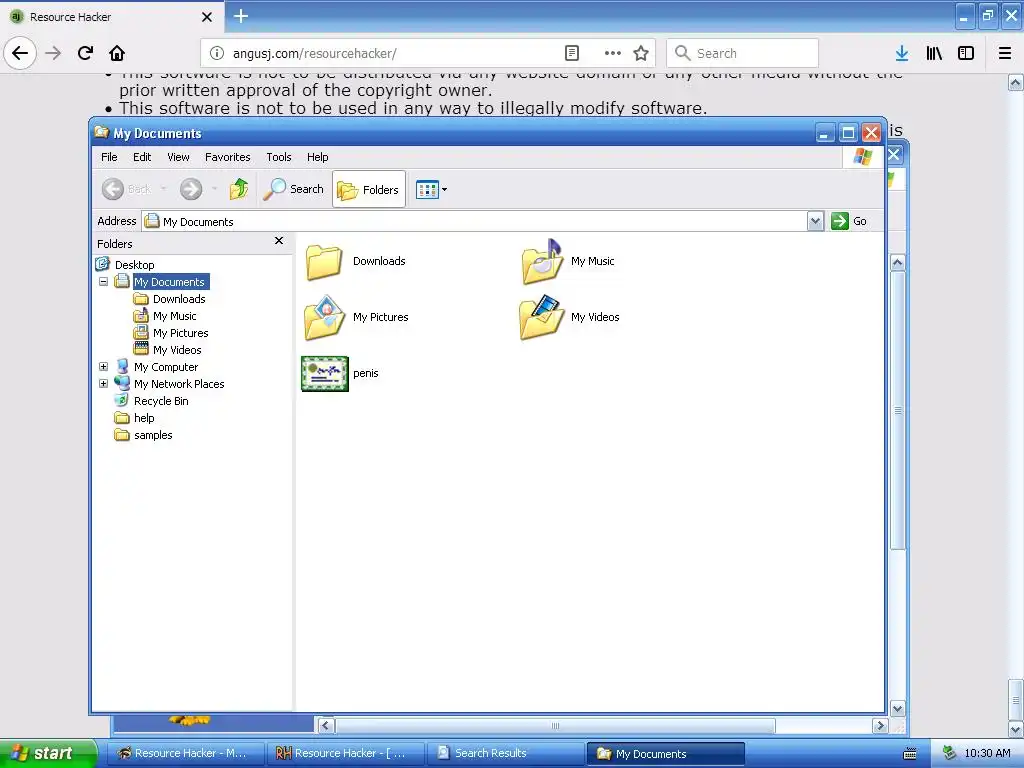Select Downloads in the folder tree
This screenshot has width=1024, height=768.
(x=179, y=298)
